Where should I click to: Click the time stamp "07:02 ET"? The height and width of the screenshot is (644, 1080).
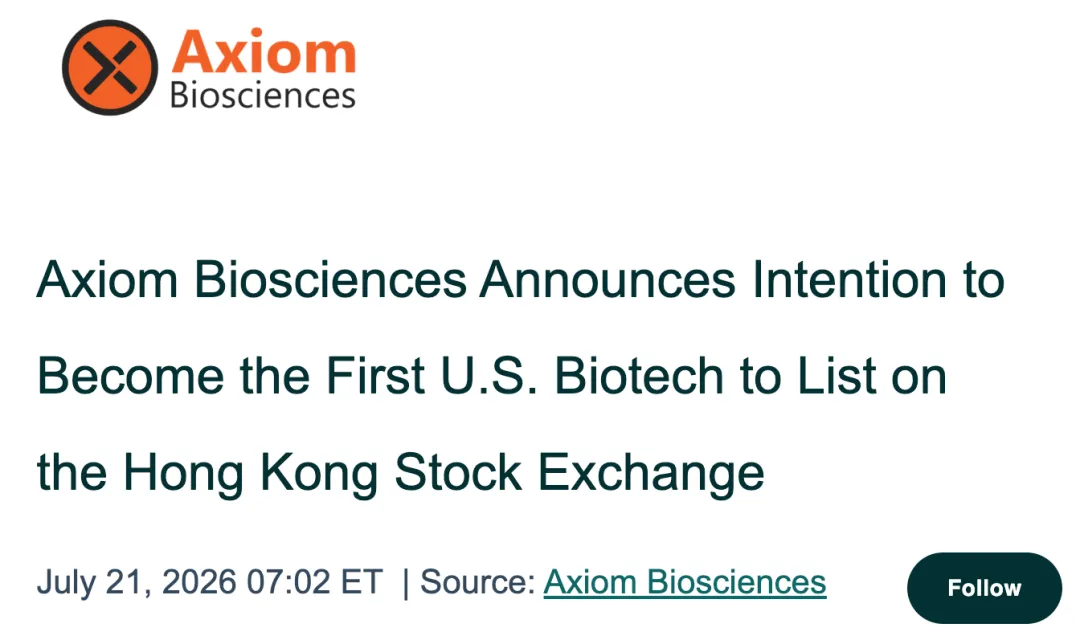(314, 582)
